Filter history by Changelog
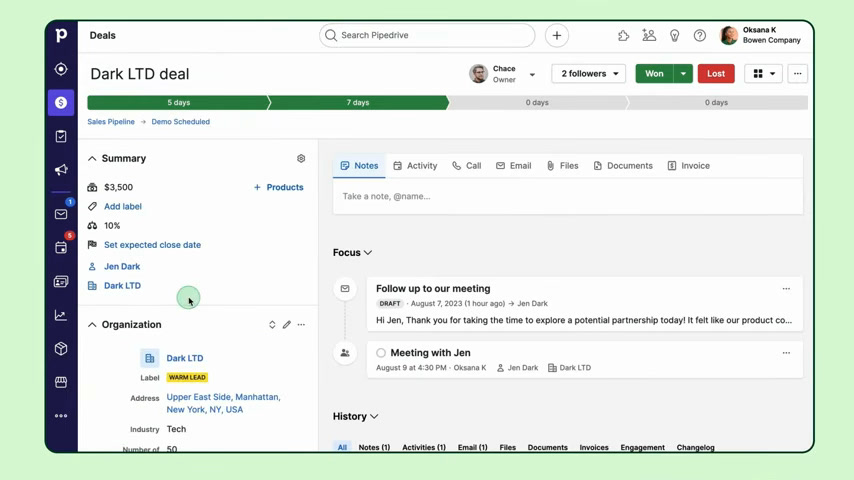The width and height of the screenshot is (854, 480). pos(696,447)
